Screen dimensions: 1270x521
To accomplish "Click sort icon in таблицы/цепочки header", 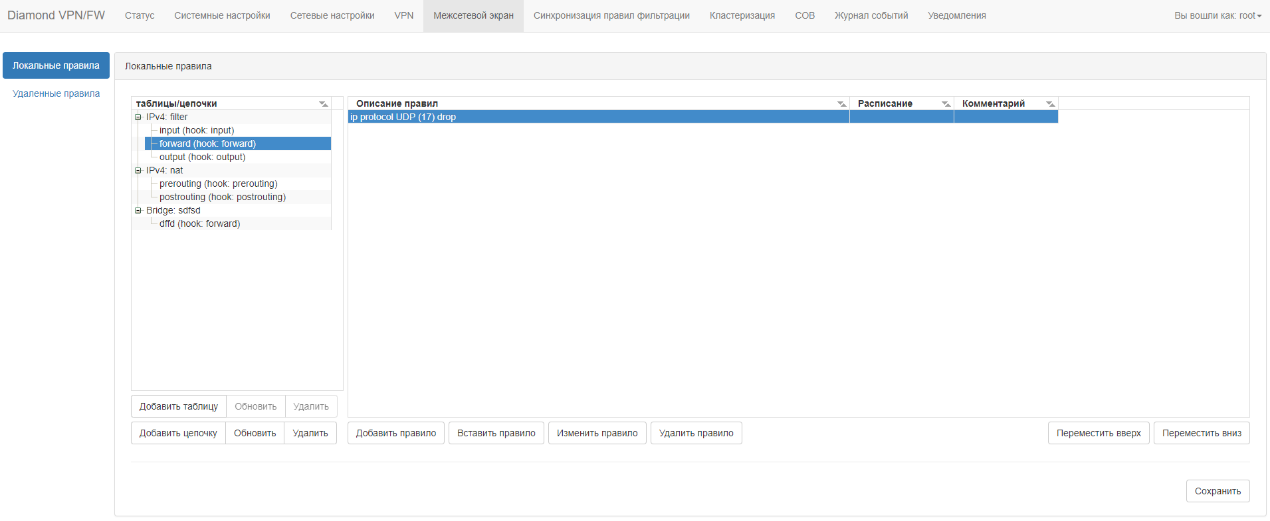I will tap(323, 104).
